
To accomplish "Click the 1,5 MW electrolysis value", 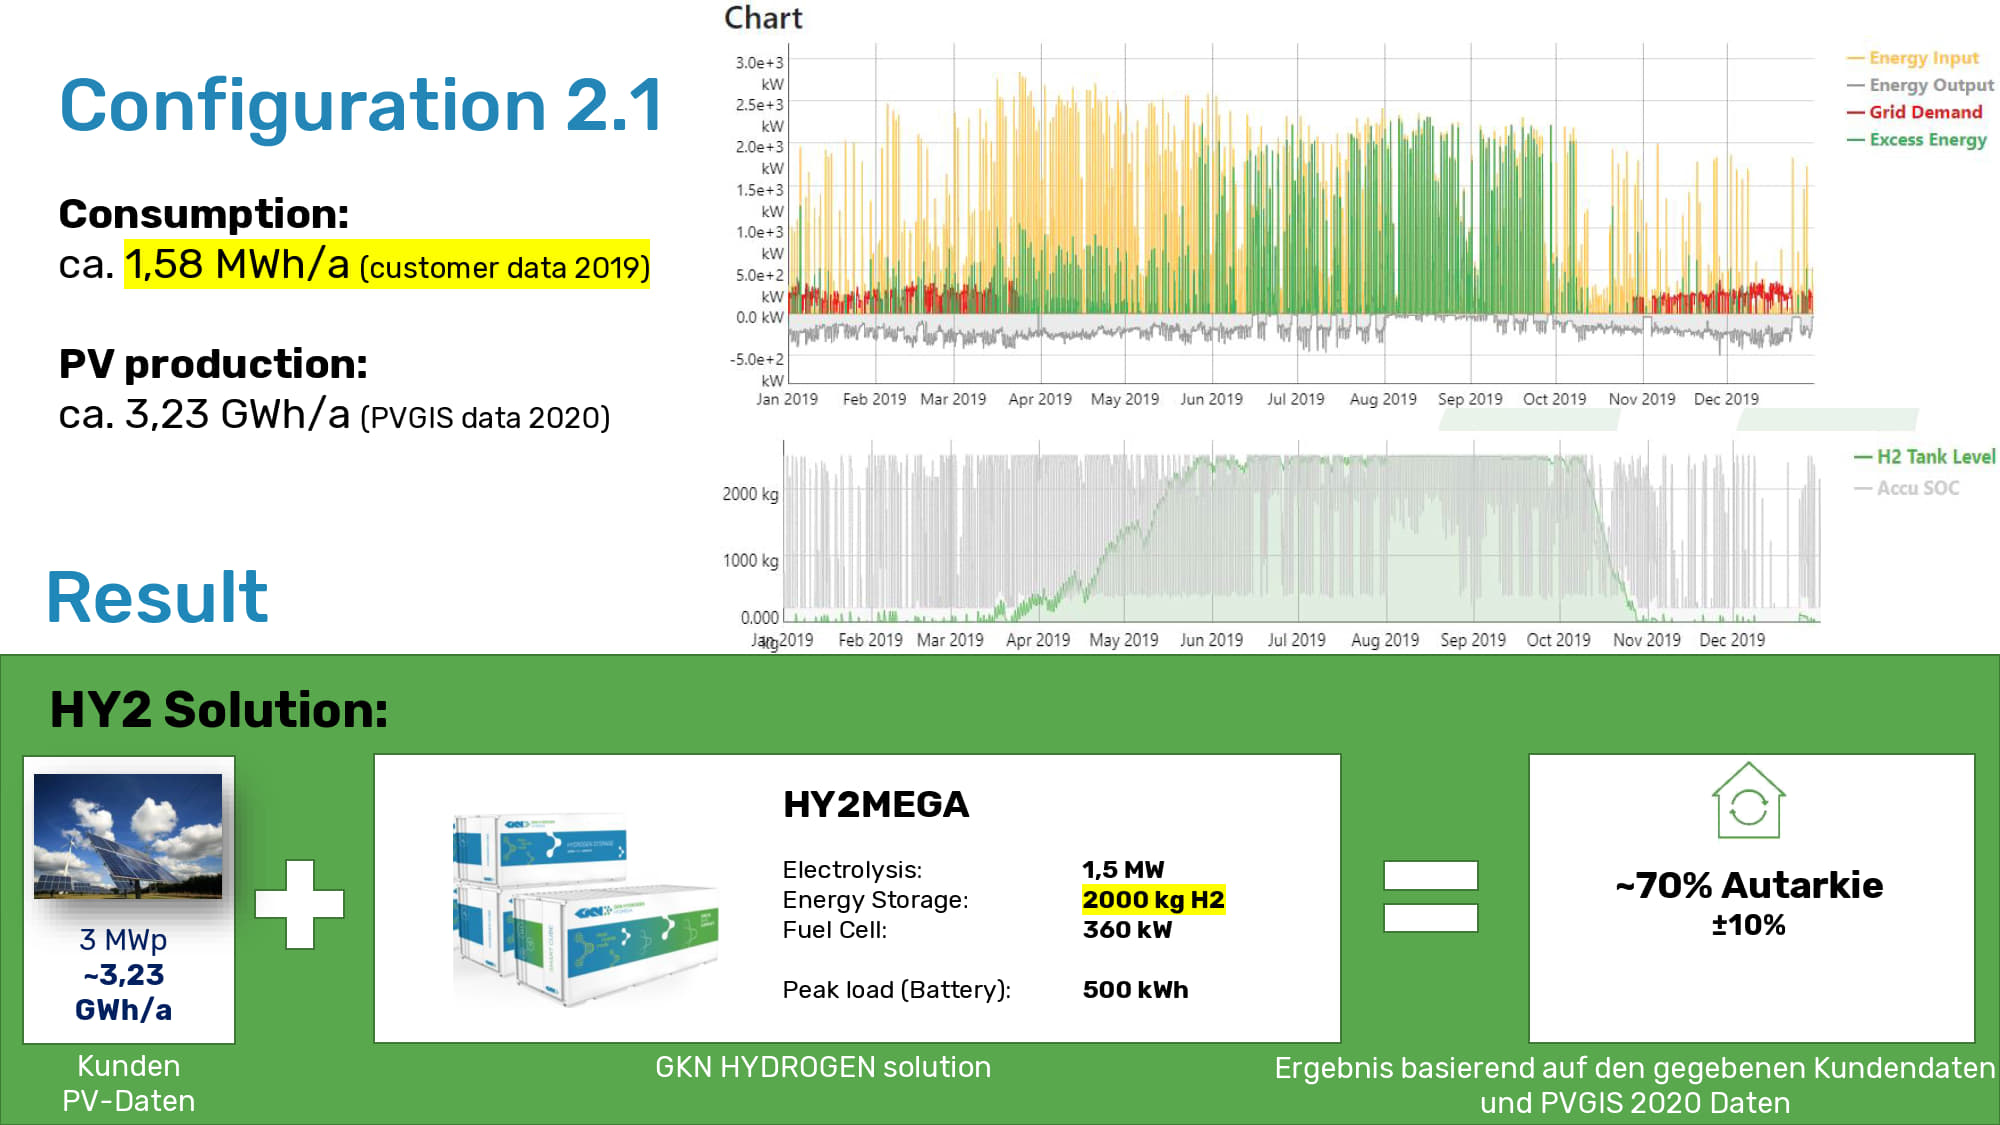I will (x=1123, y=870).
